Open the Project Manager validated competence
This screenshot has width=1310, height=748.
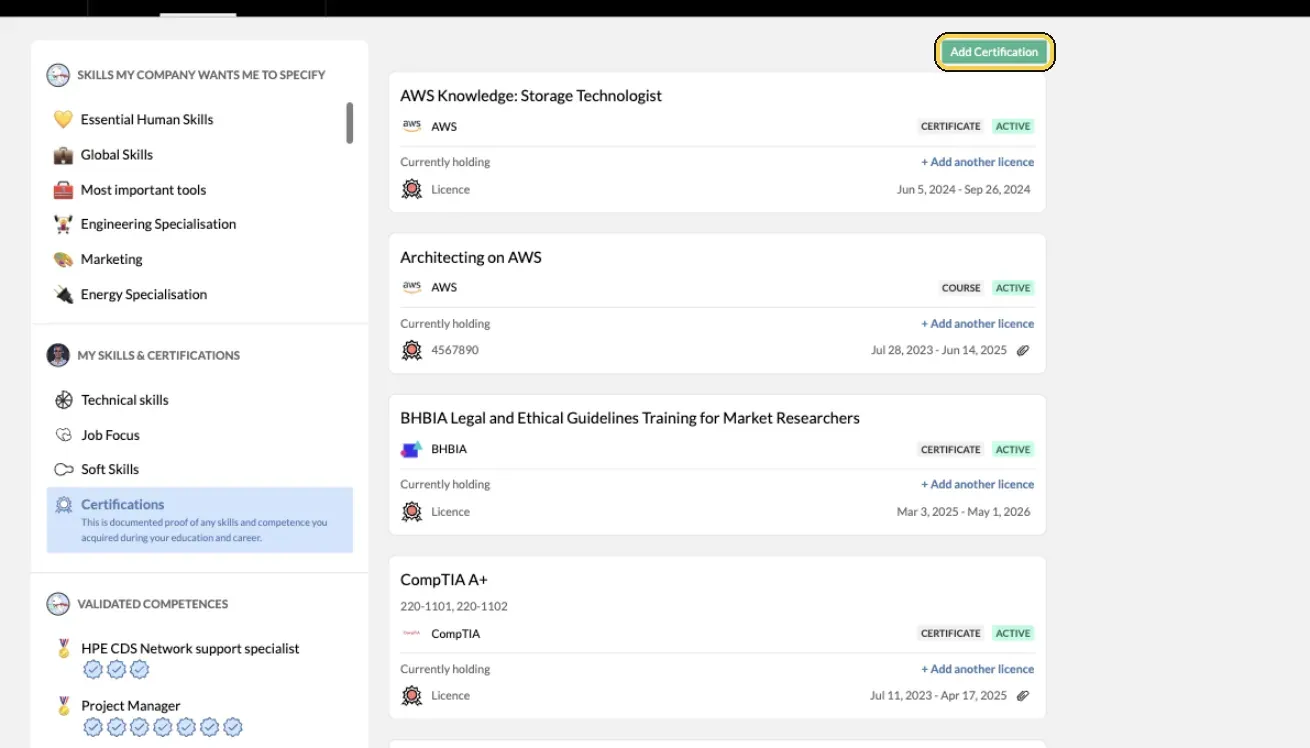point(131,706)
